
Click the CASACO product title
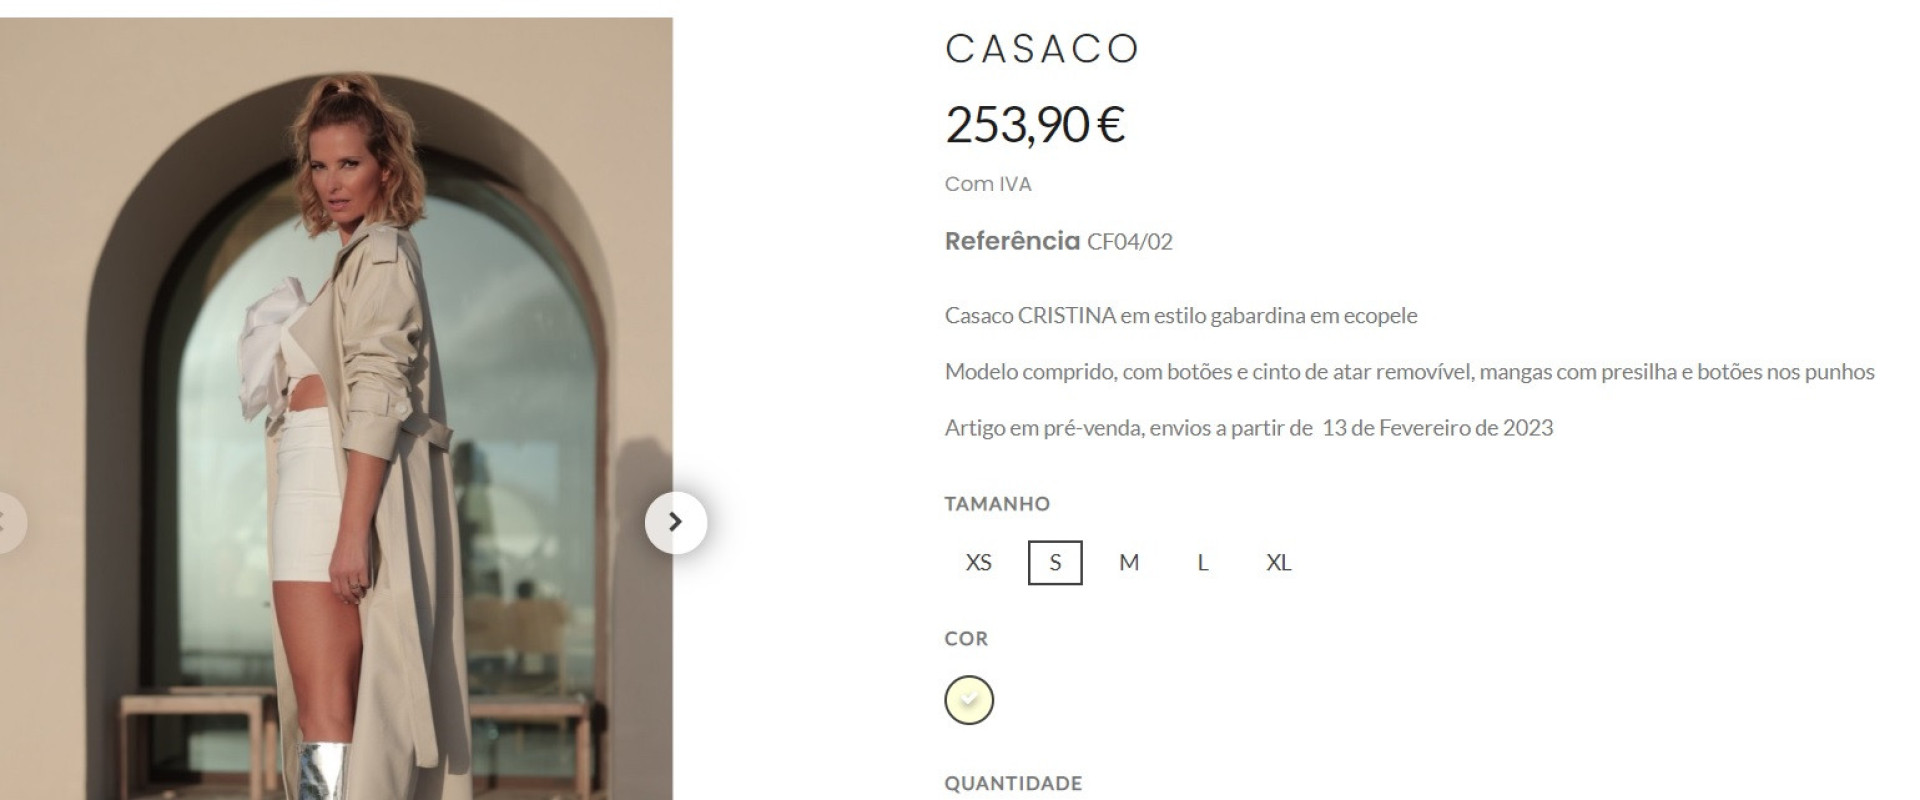click(x=1042, y=49)
